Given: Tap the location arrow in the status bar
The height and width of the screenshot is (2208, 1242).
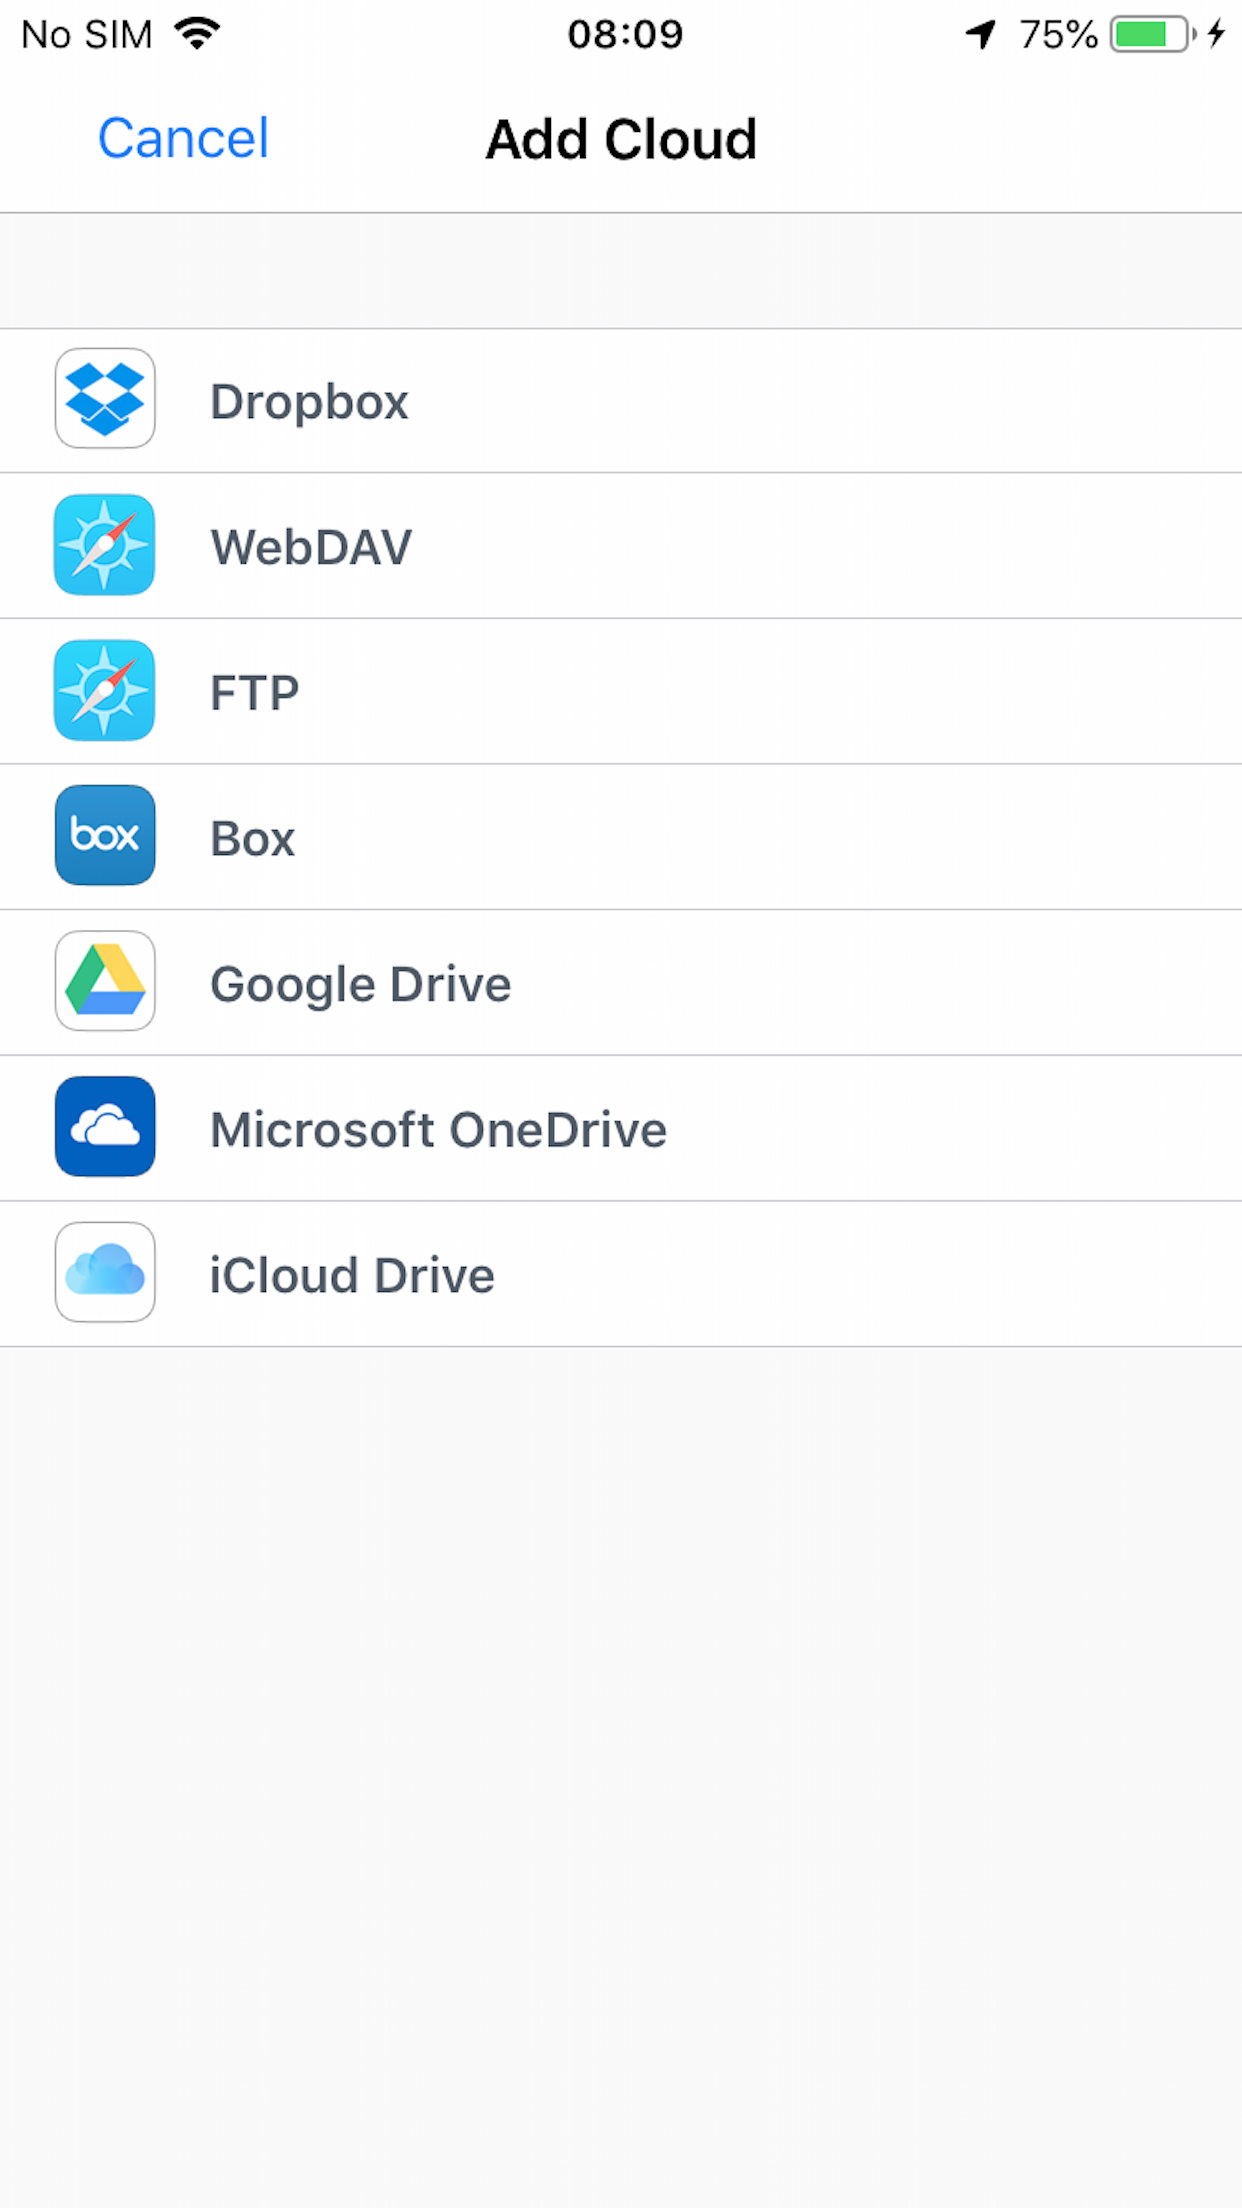Looking at the screenshot, I should click(x=982, y=33).
